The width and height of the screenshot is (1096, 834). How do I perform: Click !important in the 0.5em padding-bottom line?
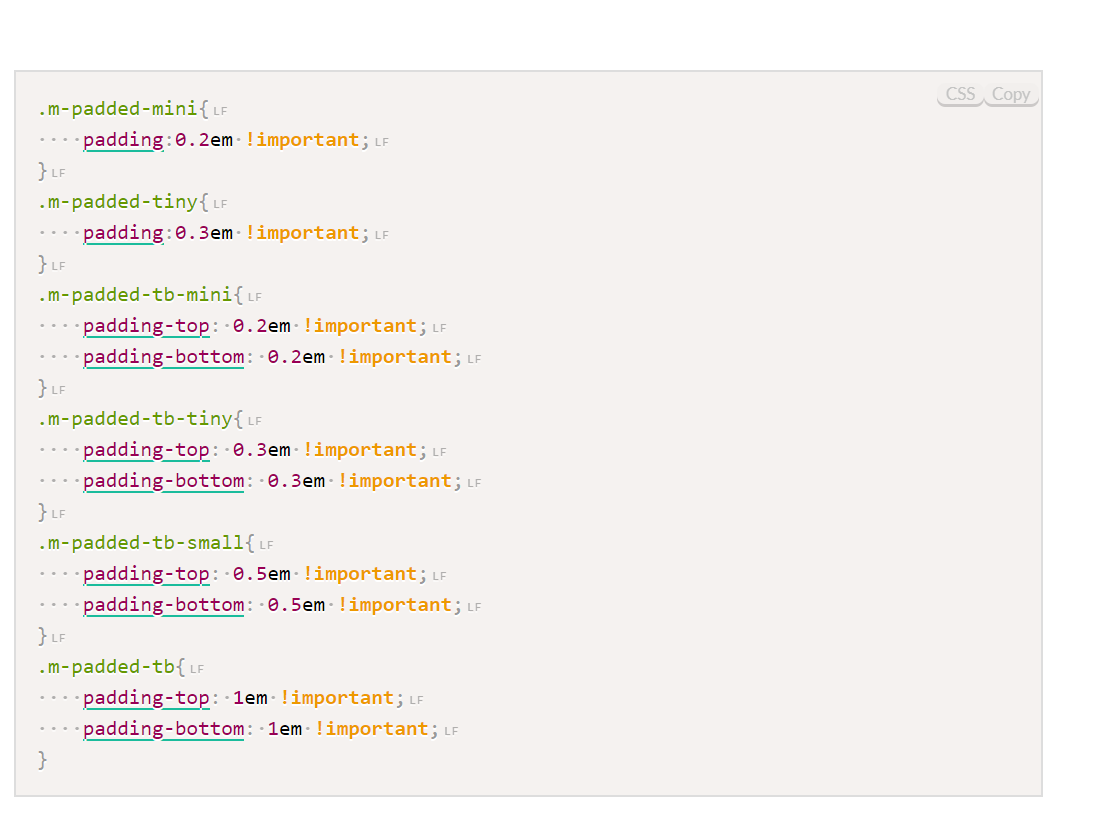pos(395,605)
